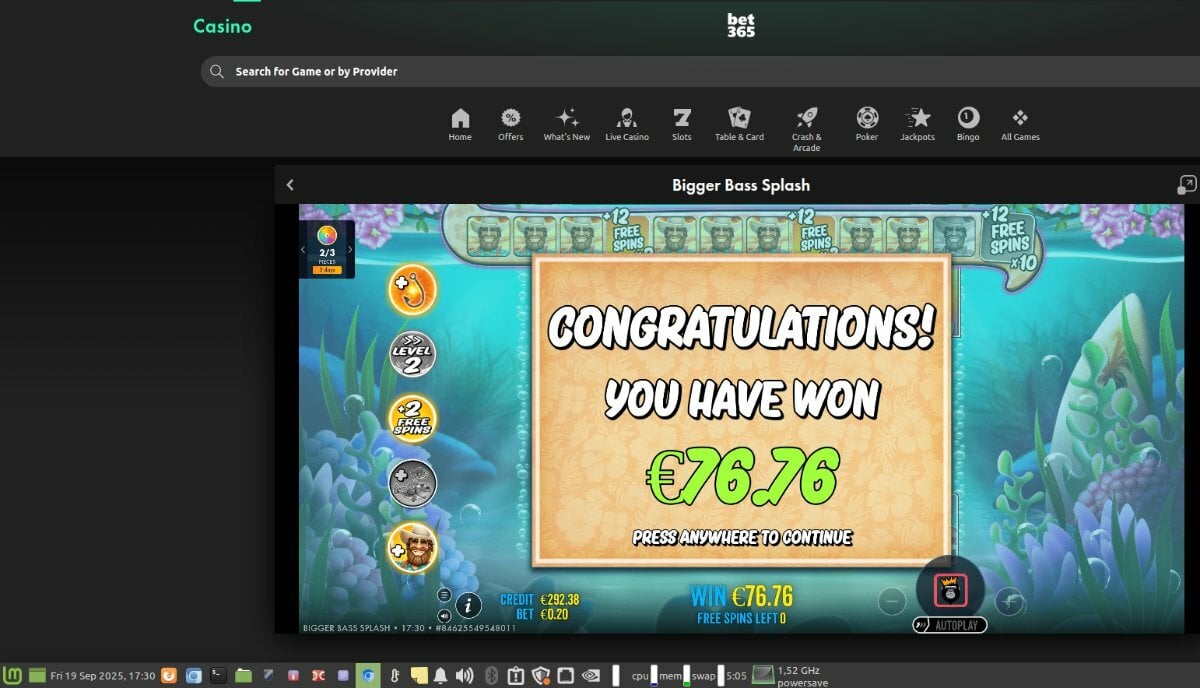Select the extra fisherman modifier
Image resolution: width=1200 pixels, height=688 pixels.
tap(412, 548)
